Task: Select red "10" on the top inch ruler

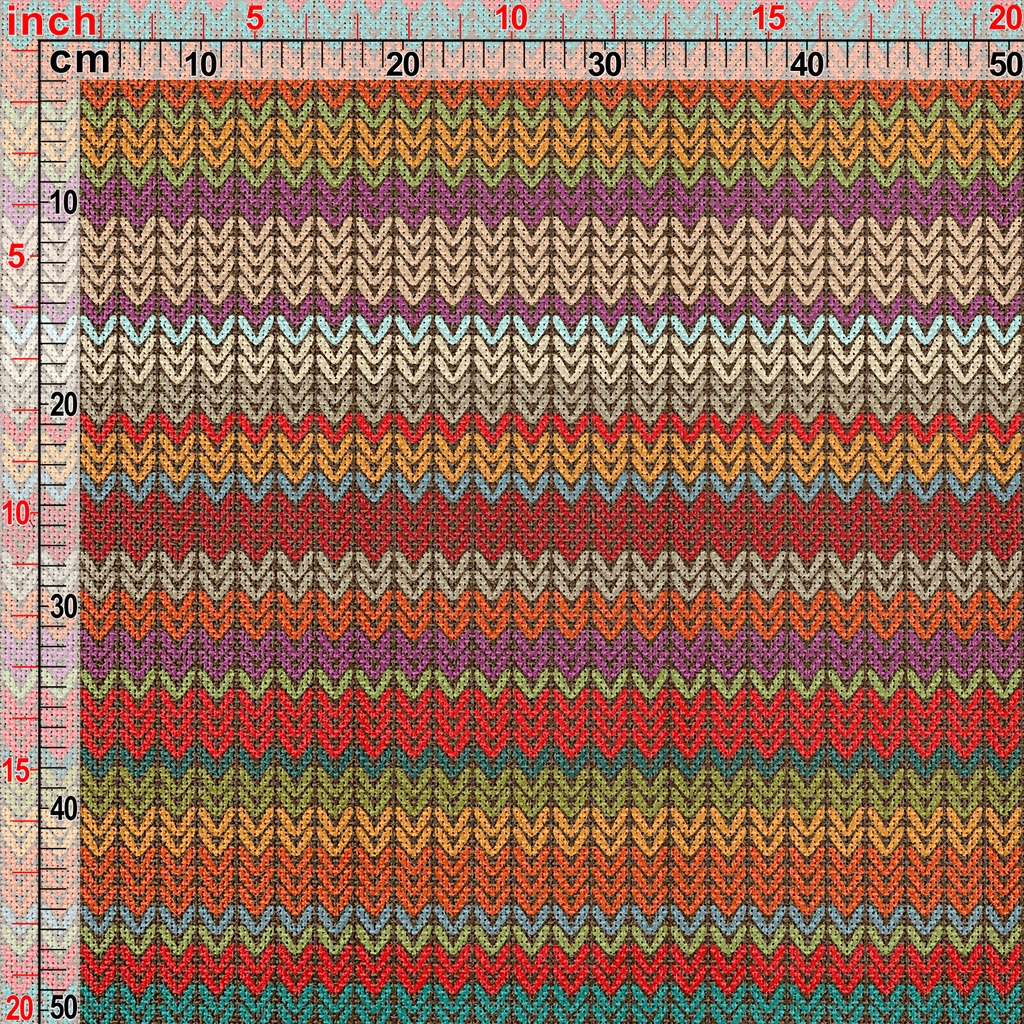Action: (511, 20)
